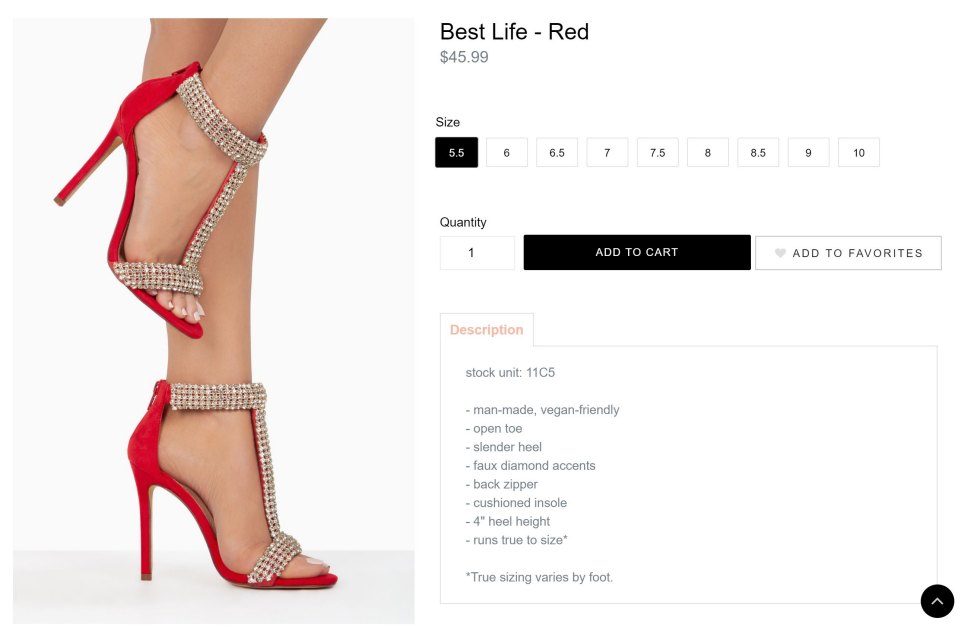Screen dimensions: 960x628
Task: Pick size 7
Action: [607, 152]
